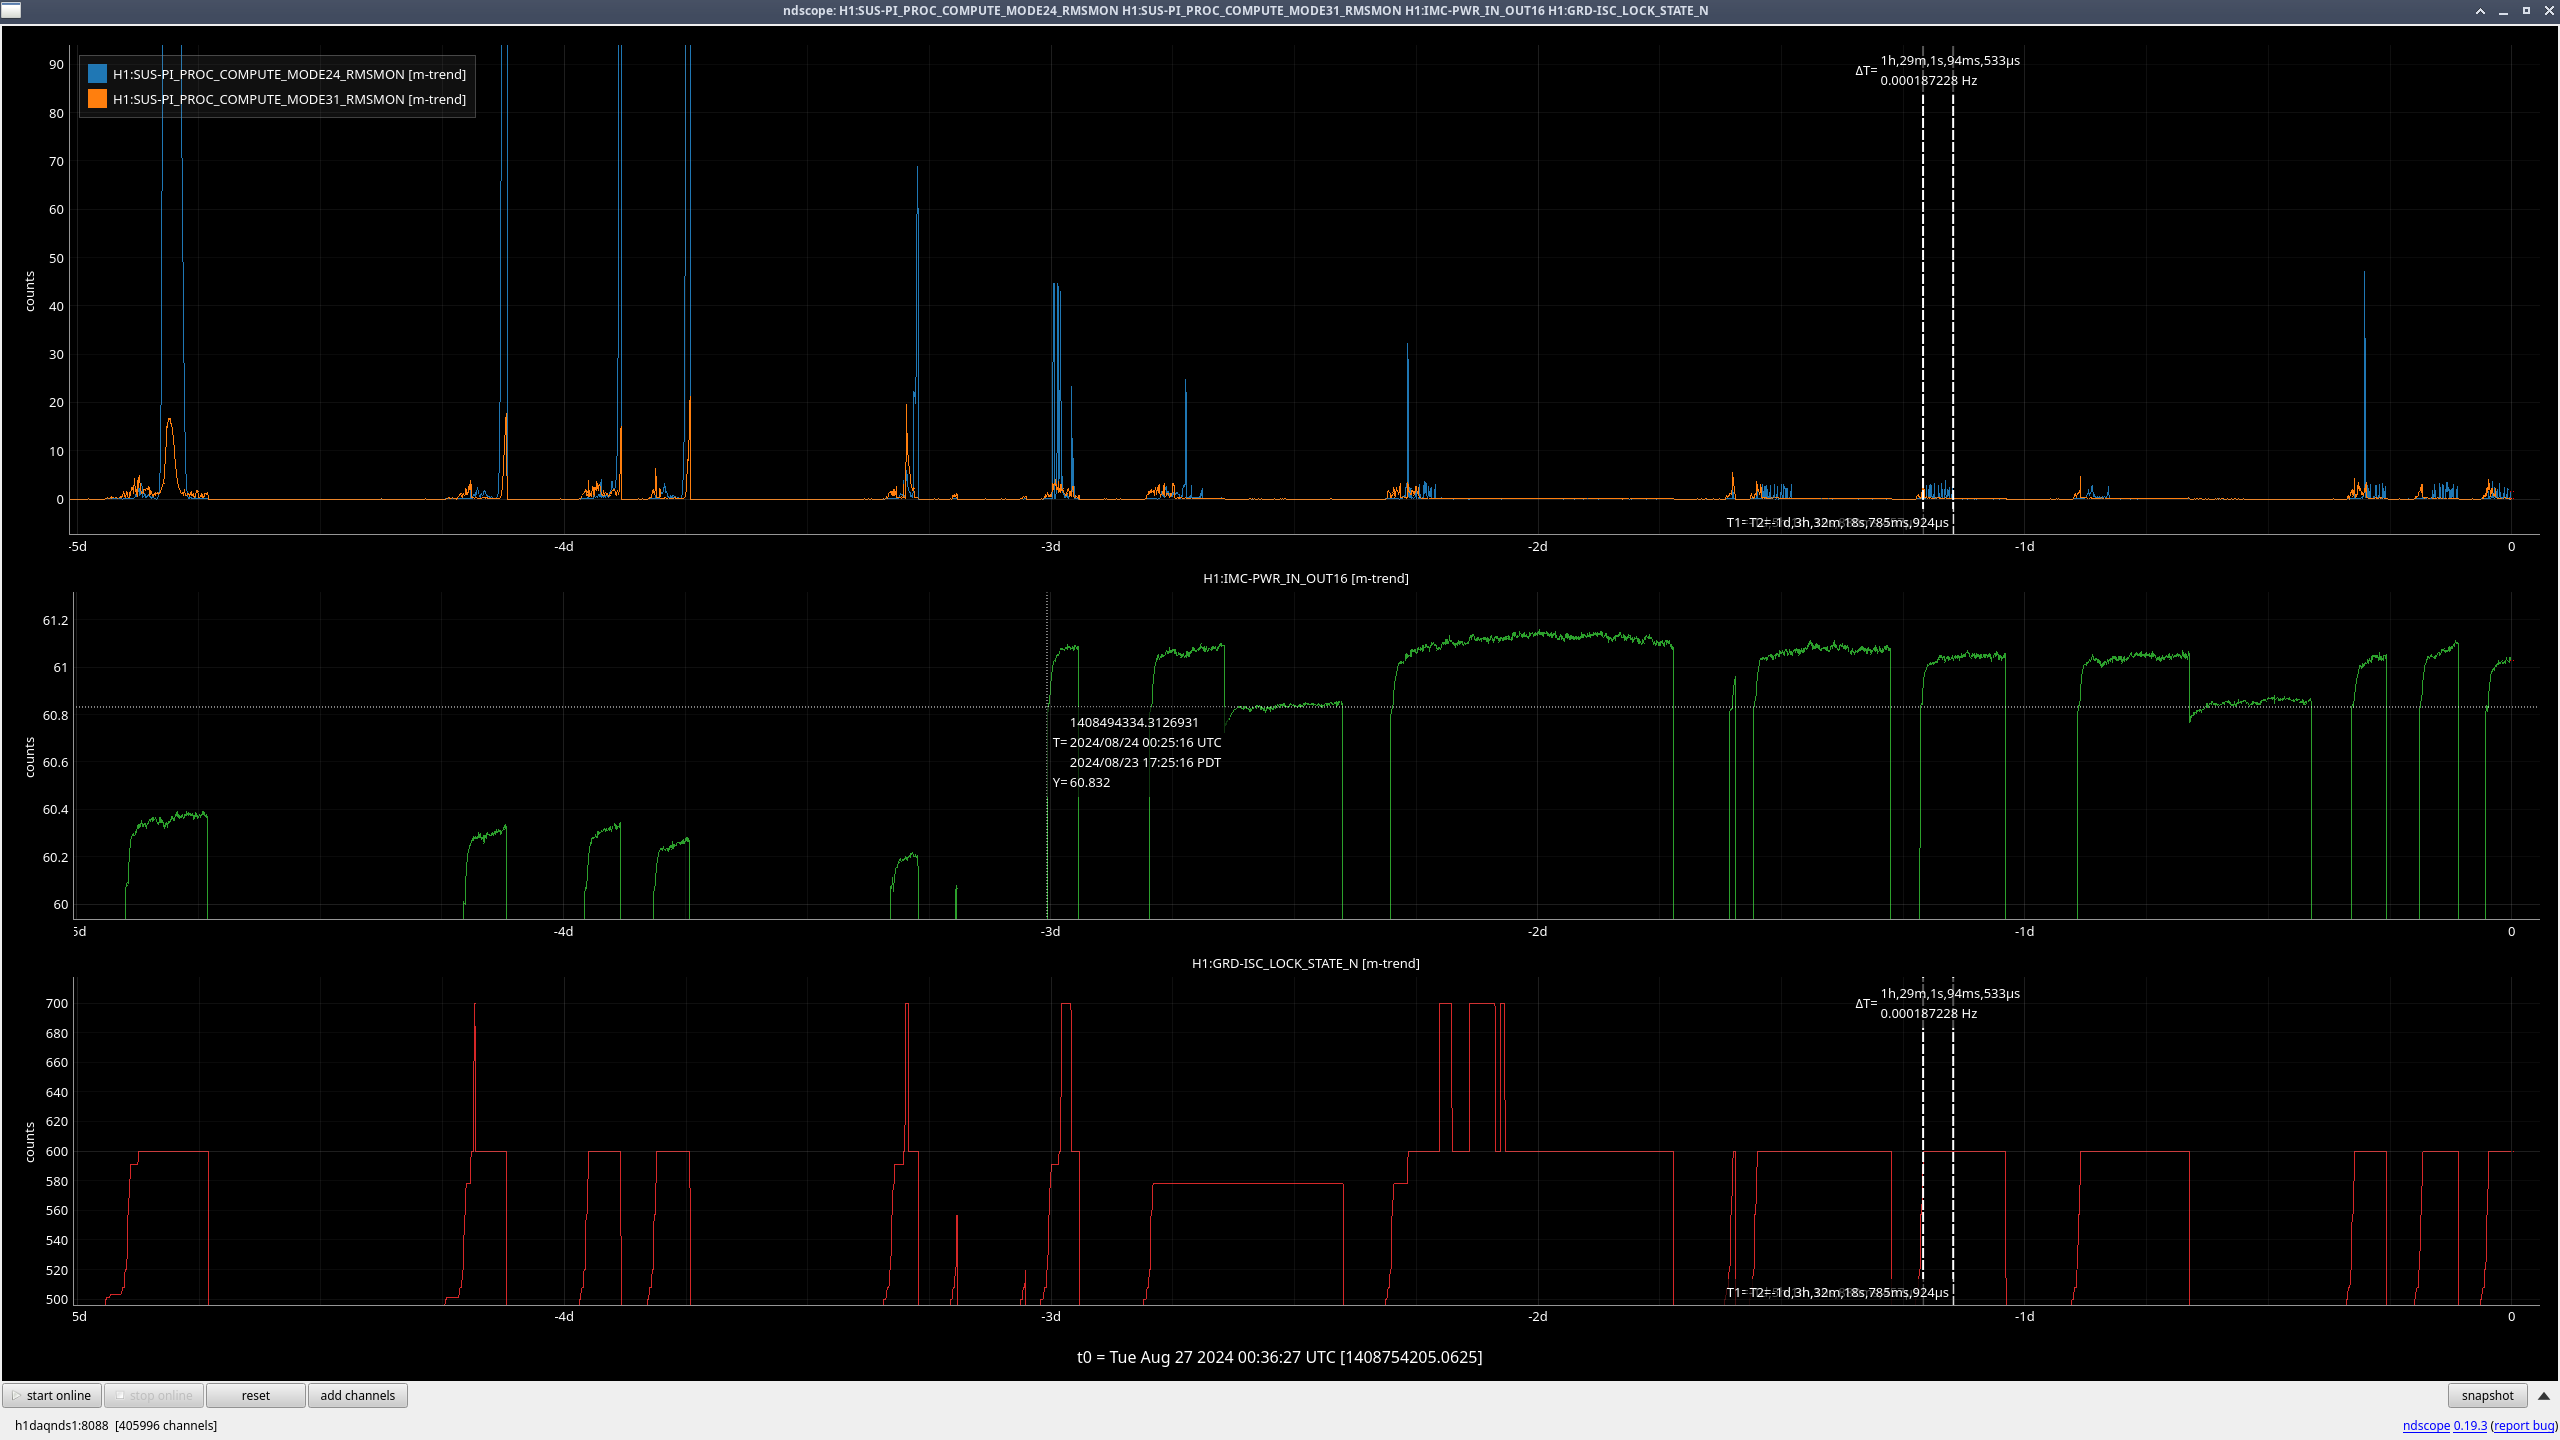Click the -3d tick on top plot axis
2560x1440 pixels.
click(x=1050, y=546)
